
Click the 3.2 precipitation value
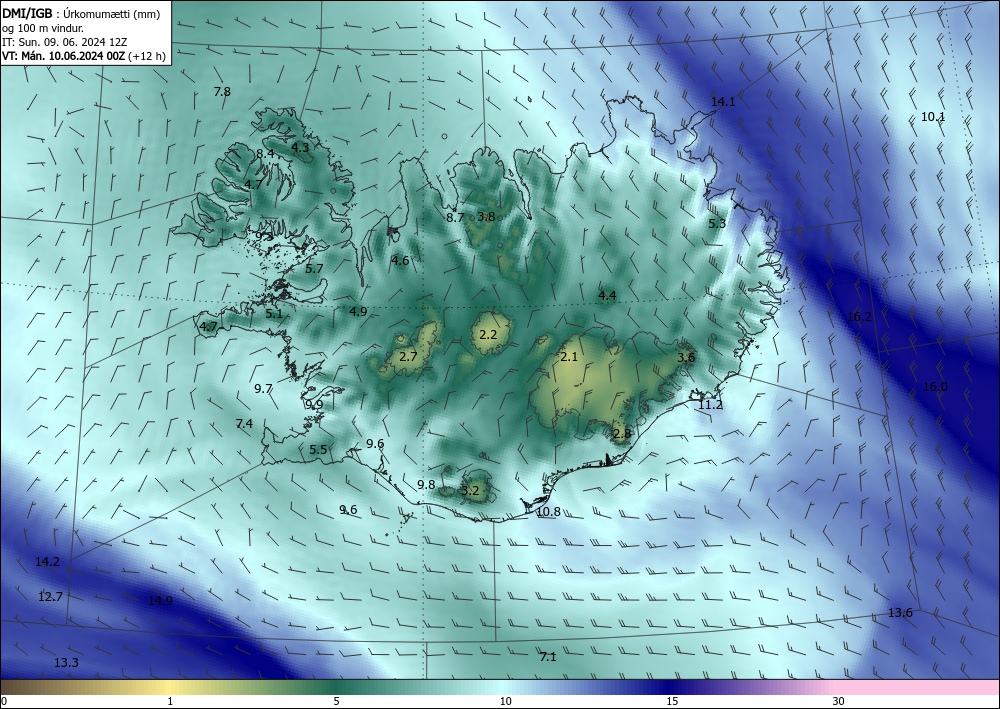click(470, 491)
